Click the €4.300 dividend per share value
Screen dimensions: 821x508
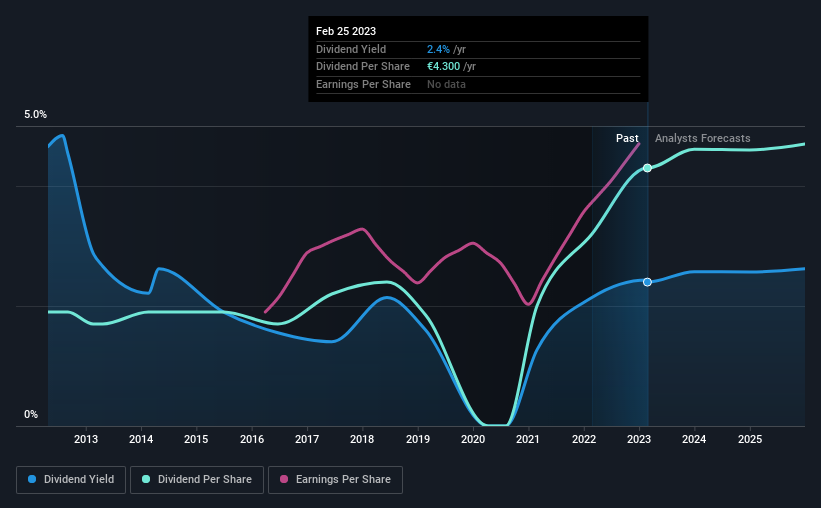pos(443,67)
